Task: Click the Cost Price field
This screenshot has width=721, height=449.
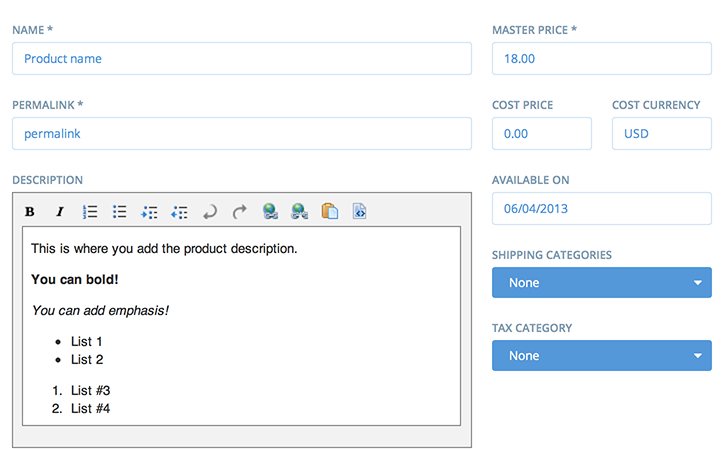Action: pos(542,133)
